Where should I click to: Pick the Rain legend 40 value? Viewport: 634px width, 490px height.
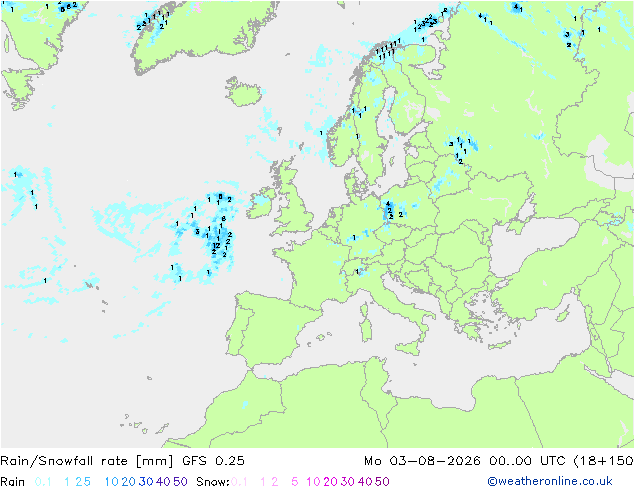coord(163,482)
